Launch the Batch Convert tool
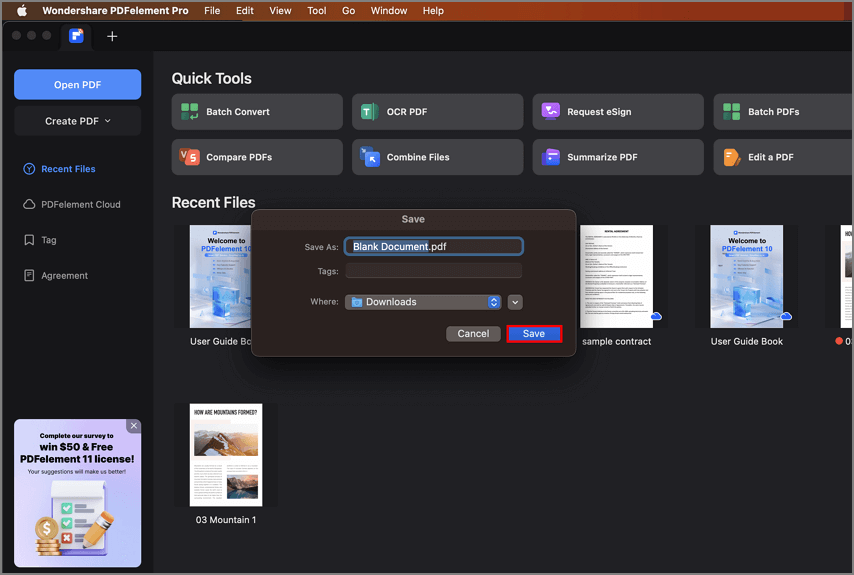Image resolution: width=854 pixels, height=575 pixels. pyautogui.click(x=257, y=112)
